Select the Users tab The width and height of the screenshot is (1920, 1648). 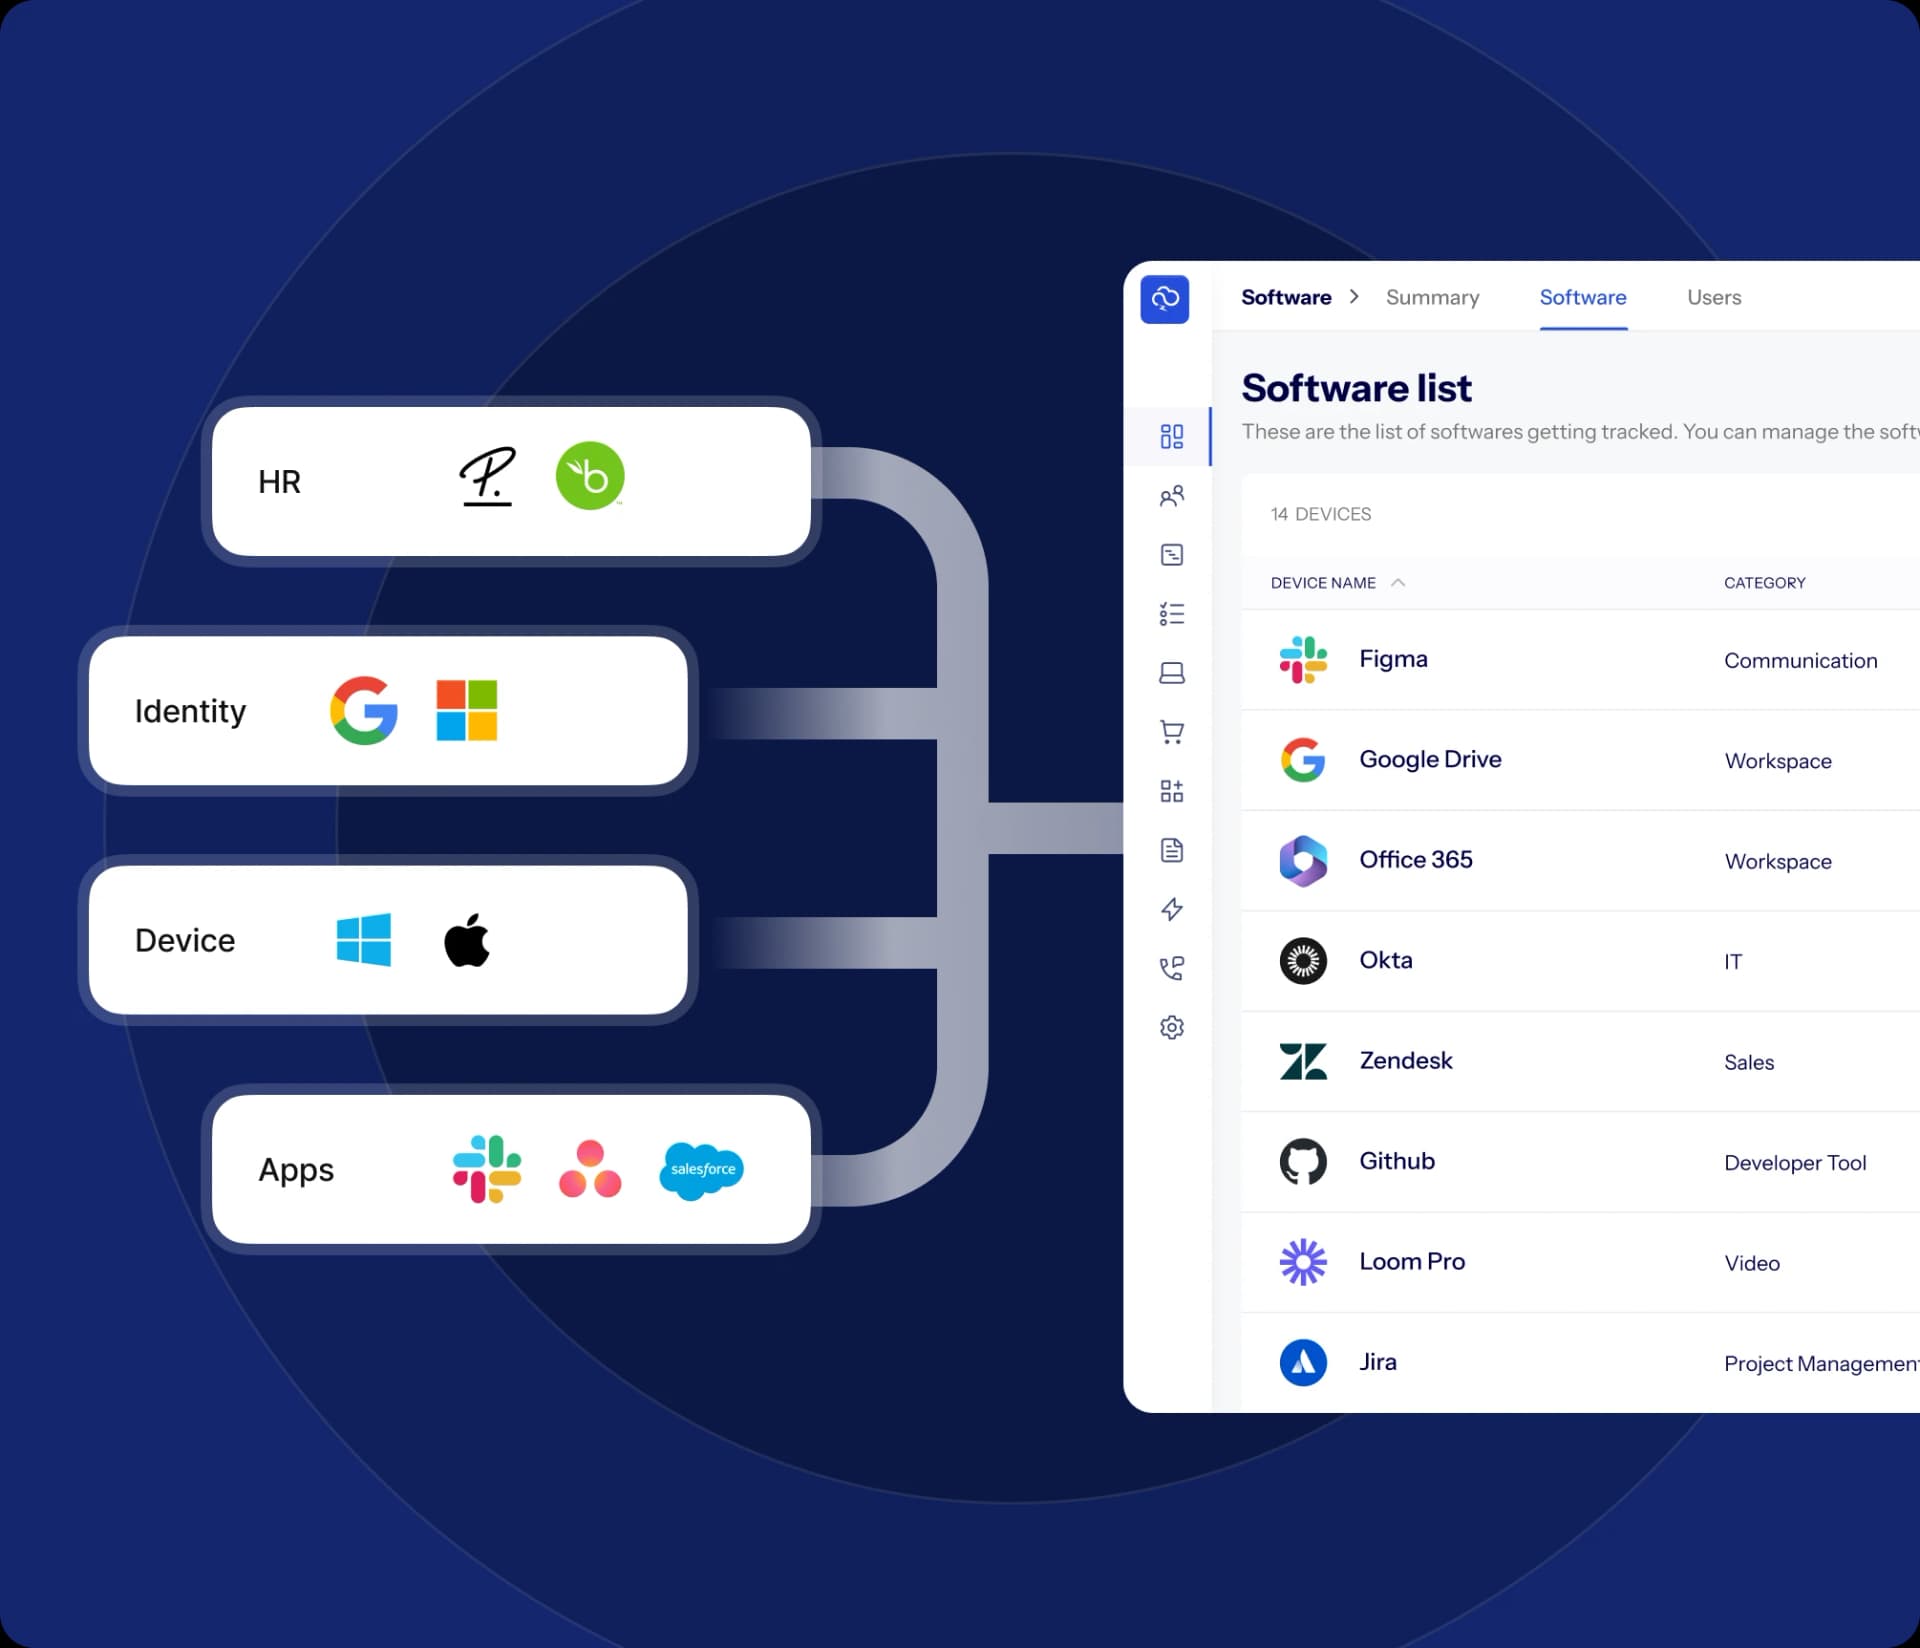click(x=1713, y=297)
